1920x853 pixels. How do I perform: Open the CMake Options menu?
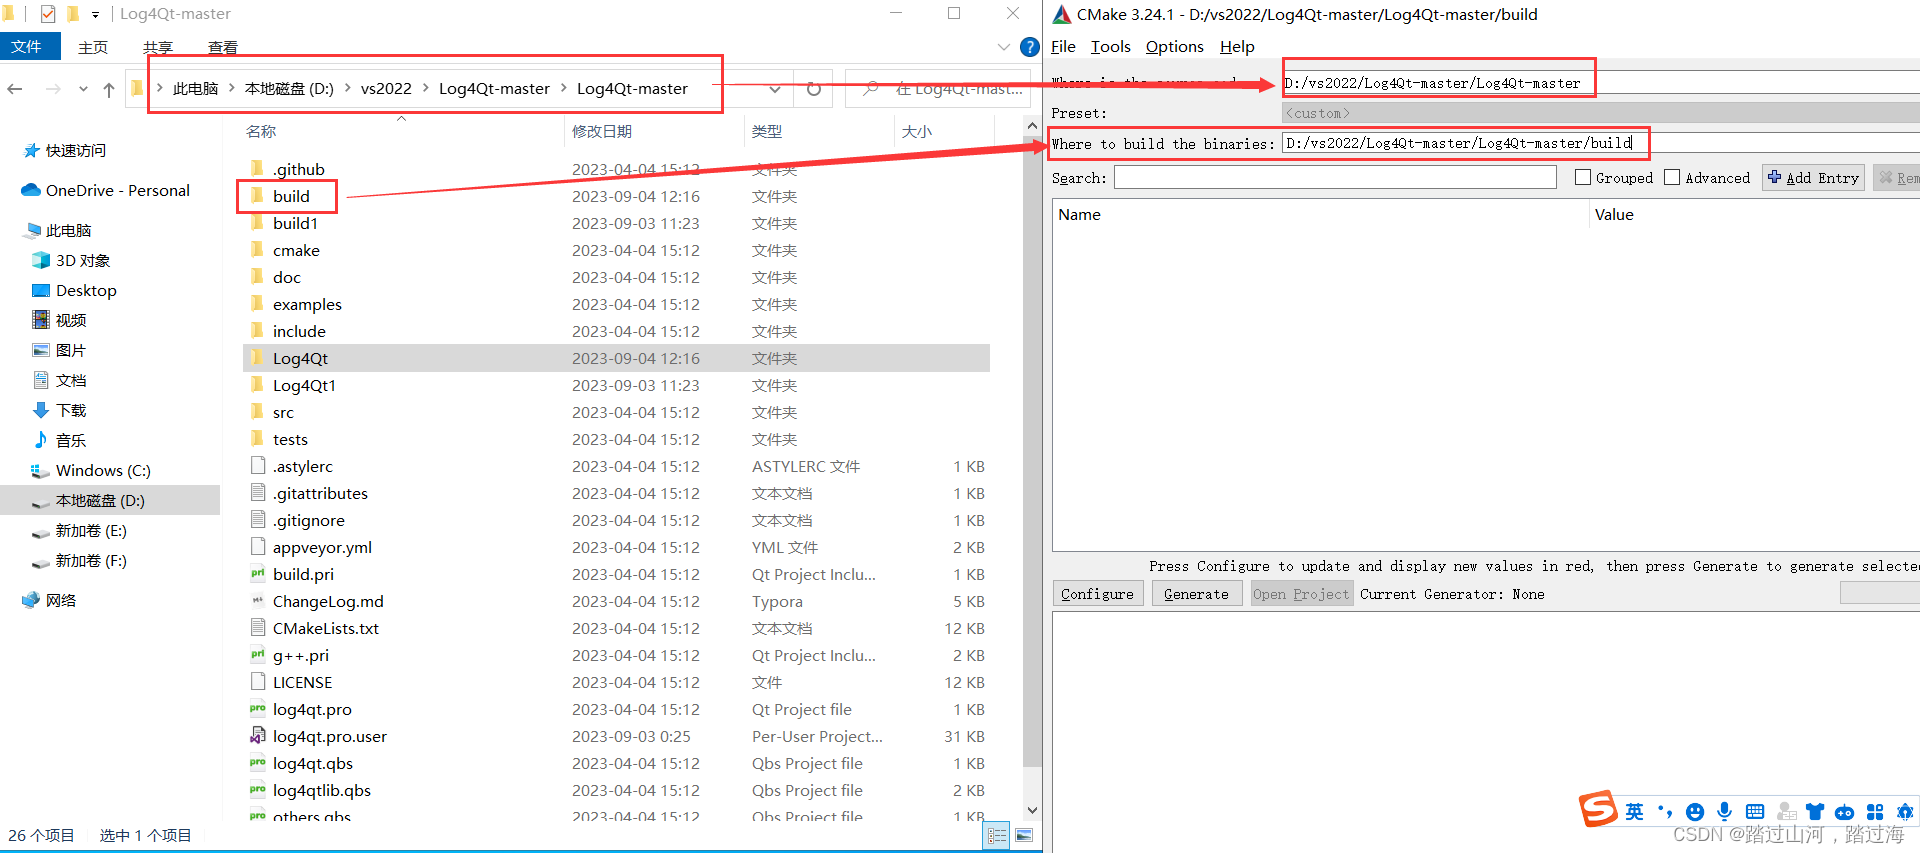click(1174, 46)
